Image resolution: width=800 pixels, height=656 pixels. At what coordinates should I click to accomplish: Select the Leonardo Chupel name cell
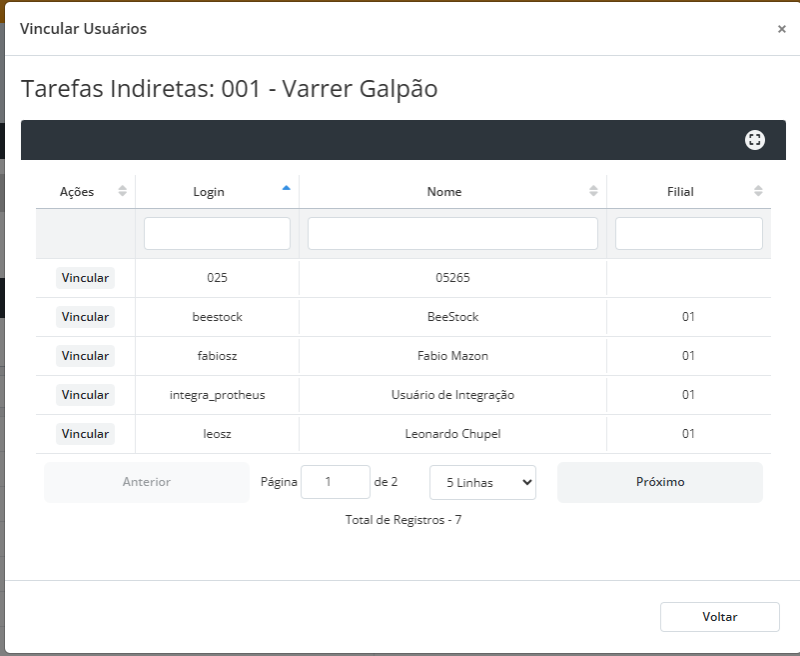coord(452,434)
